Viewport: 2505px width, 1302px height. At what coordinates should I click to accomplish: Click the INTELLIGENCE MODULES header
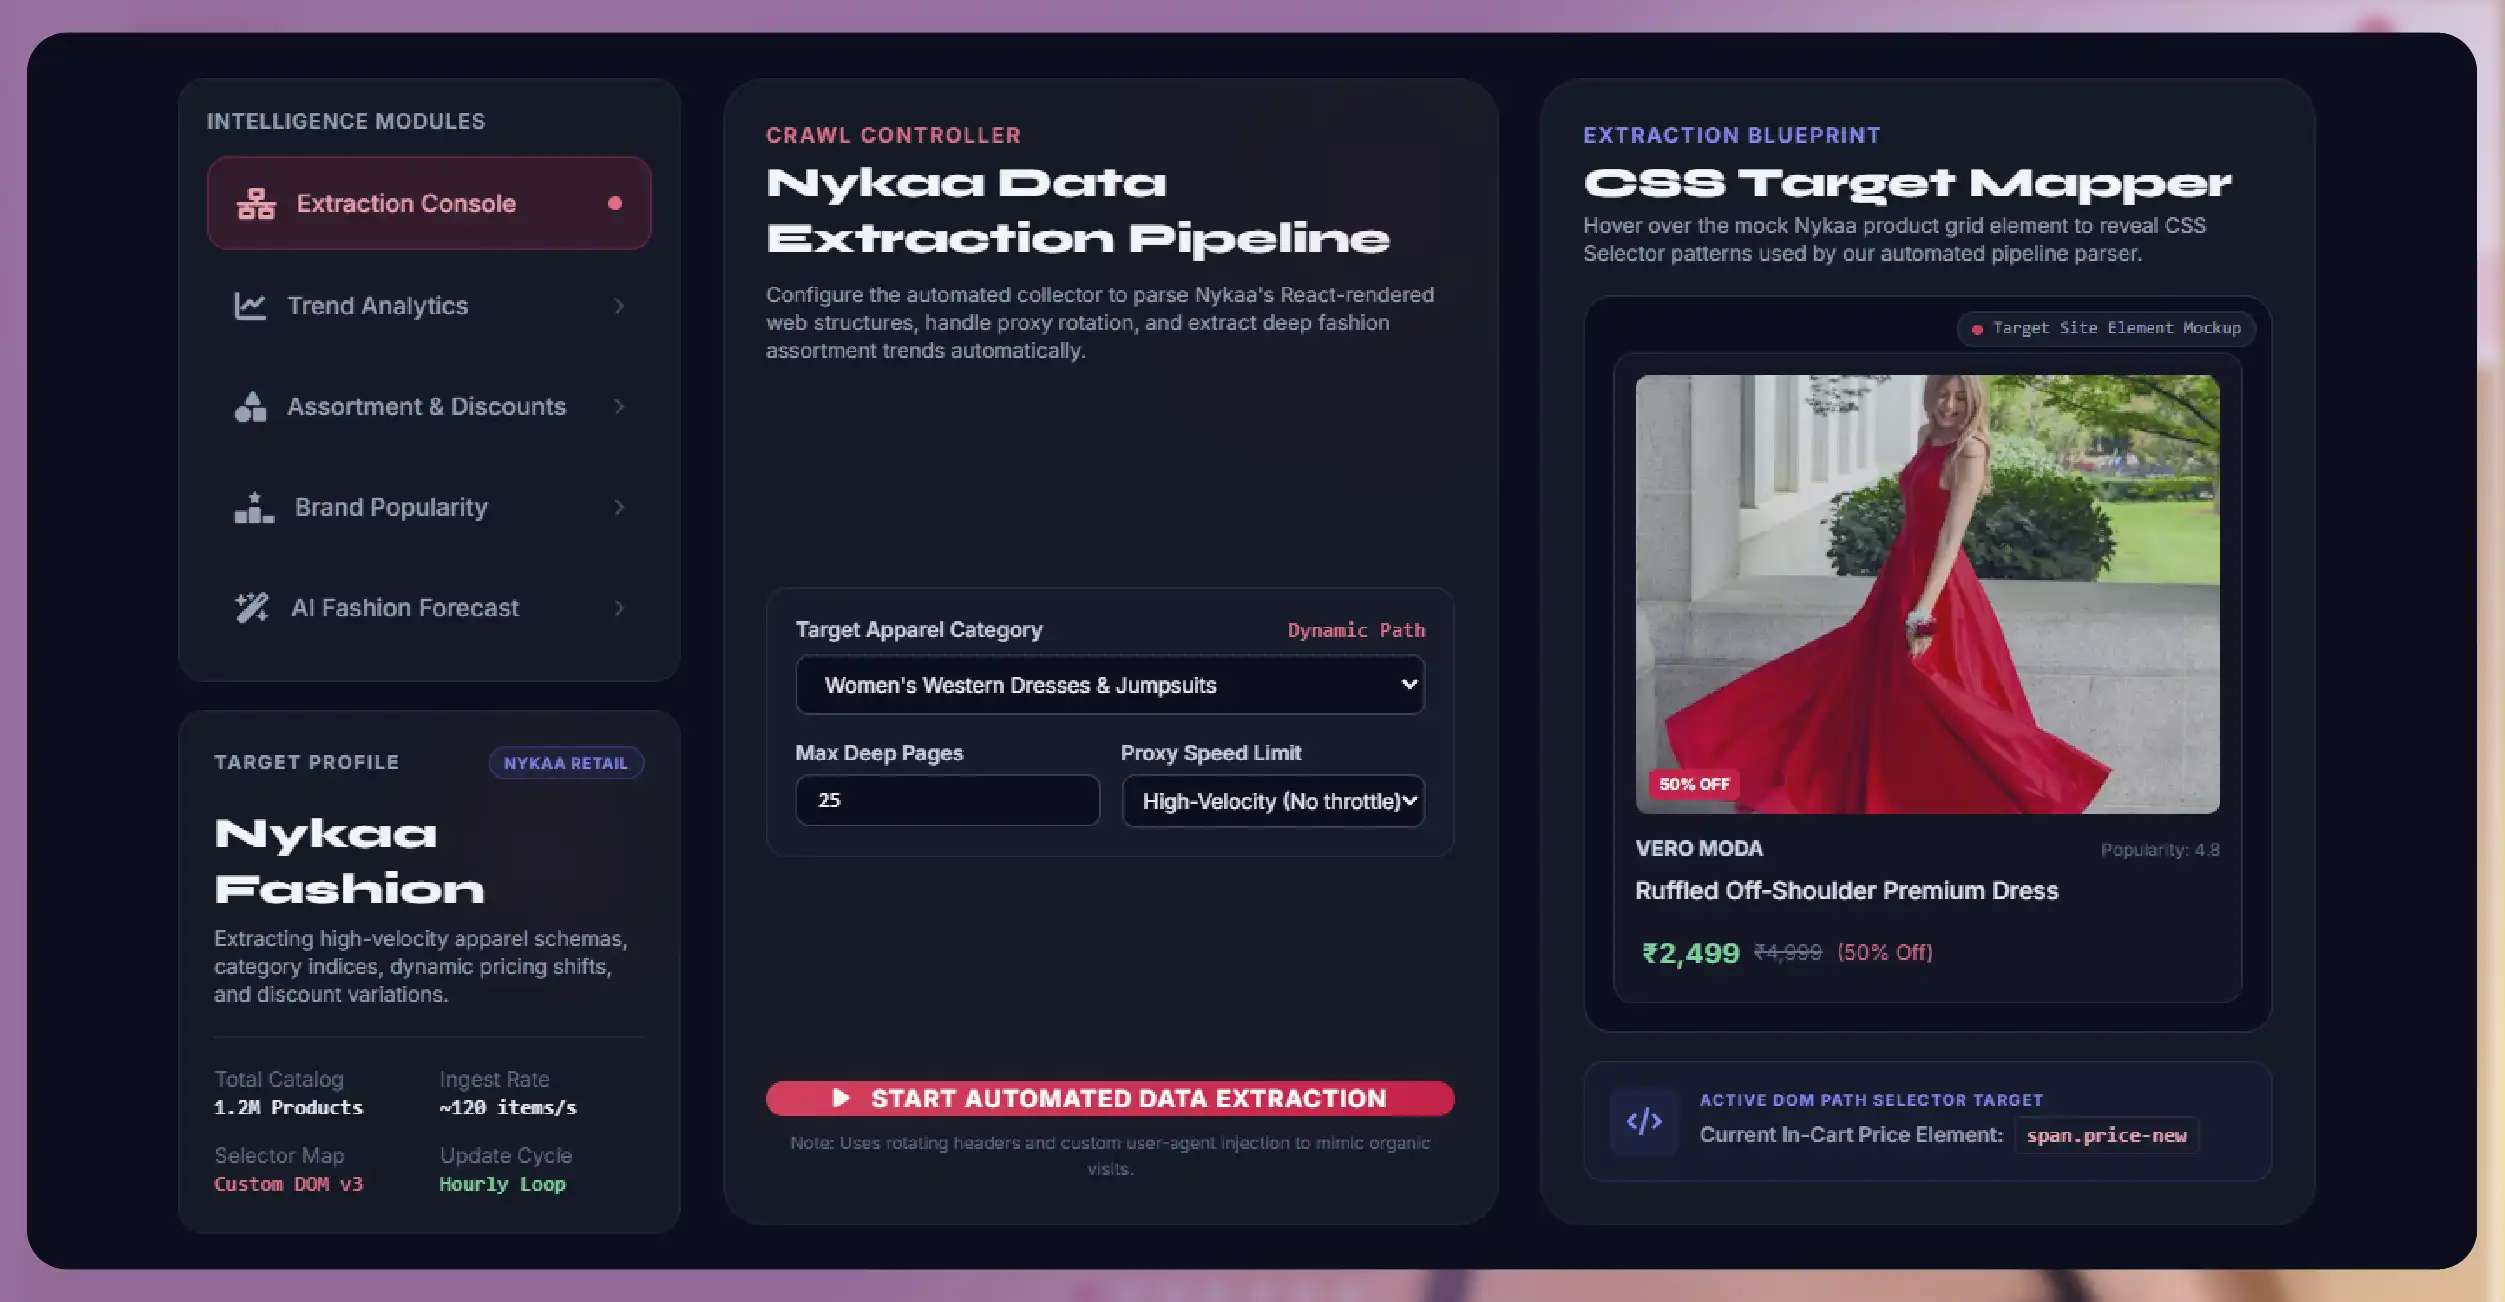click(346, 122)
